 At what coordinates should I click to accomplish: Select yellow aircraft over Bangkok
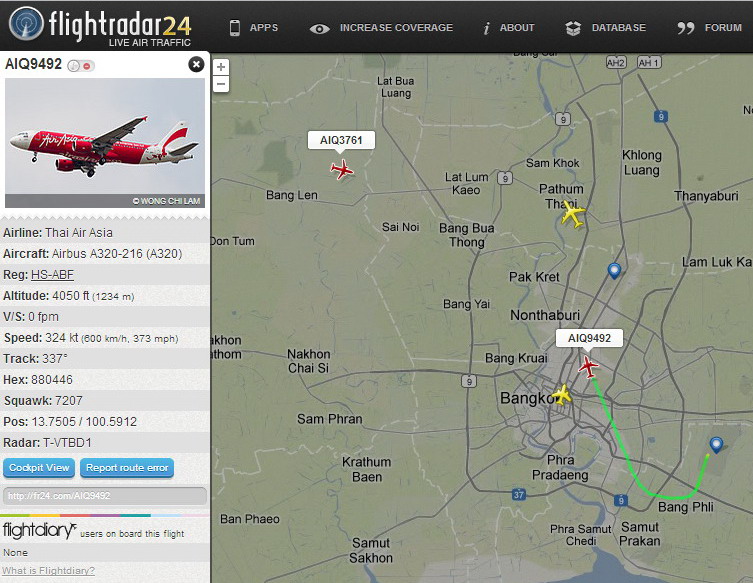coord(562,395)
